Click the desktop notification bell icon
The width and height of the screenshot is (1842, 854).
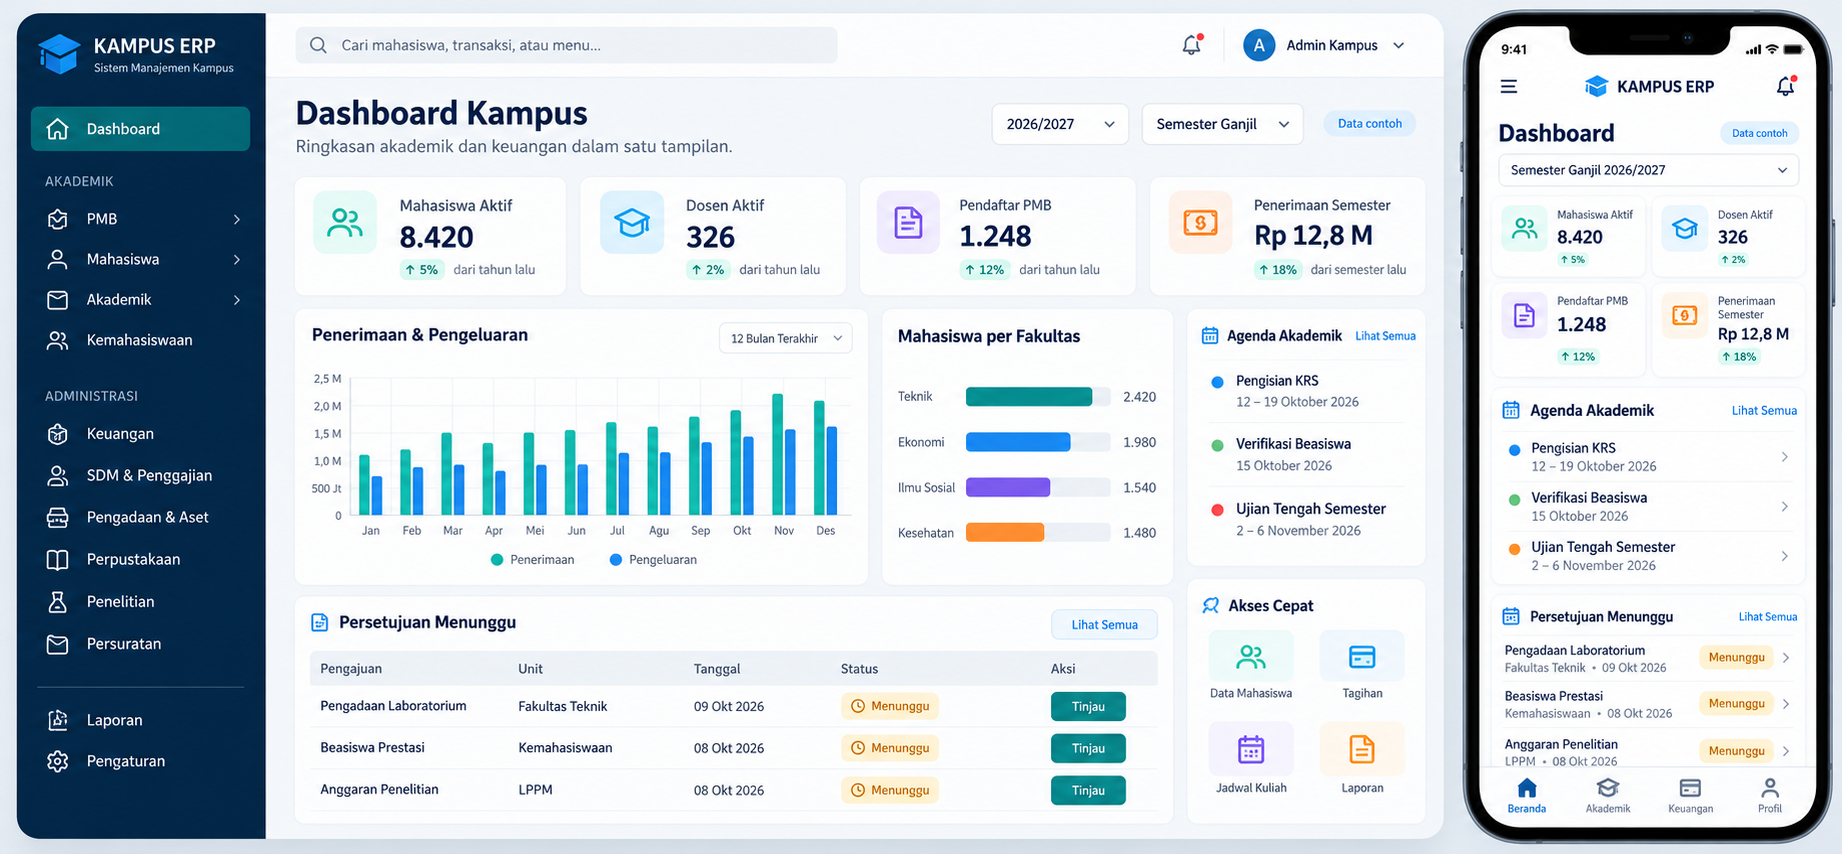[x=1191, y=45]
